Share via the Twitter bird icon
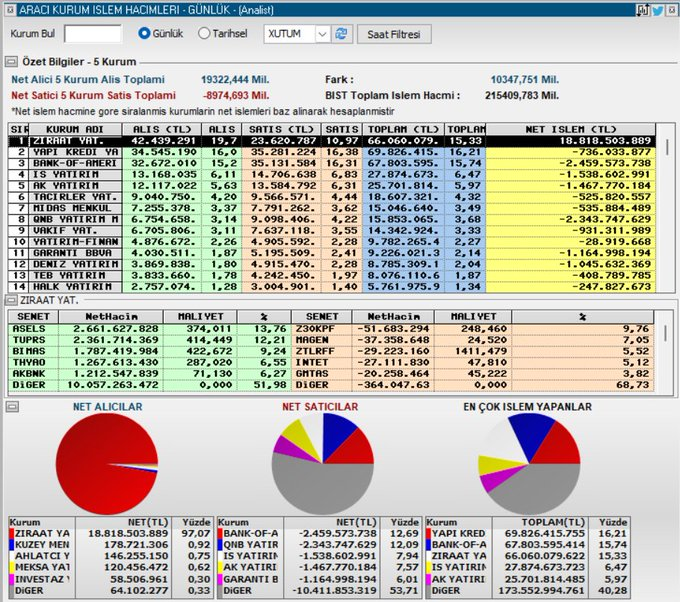This screenshot has width=680, height=602. (x=657, y=10)
